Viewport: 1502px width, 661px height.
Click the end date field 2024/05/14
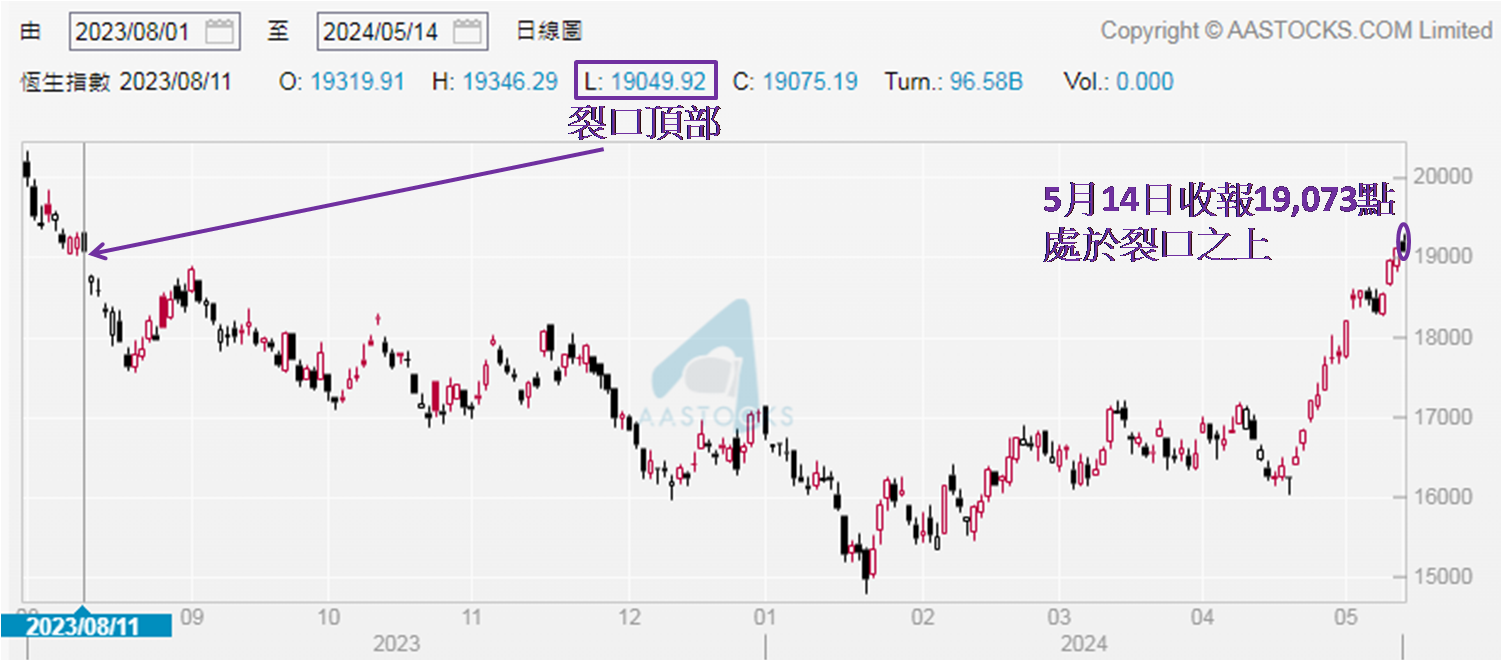382,31
